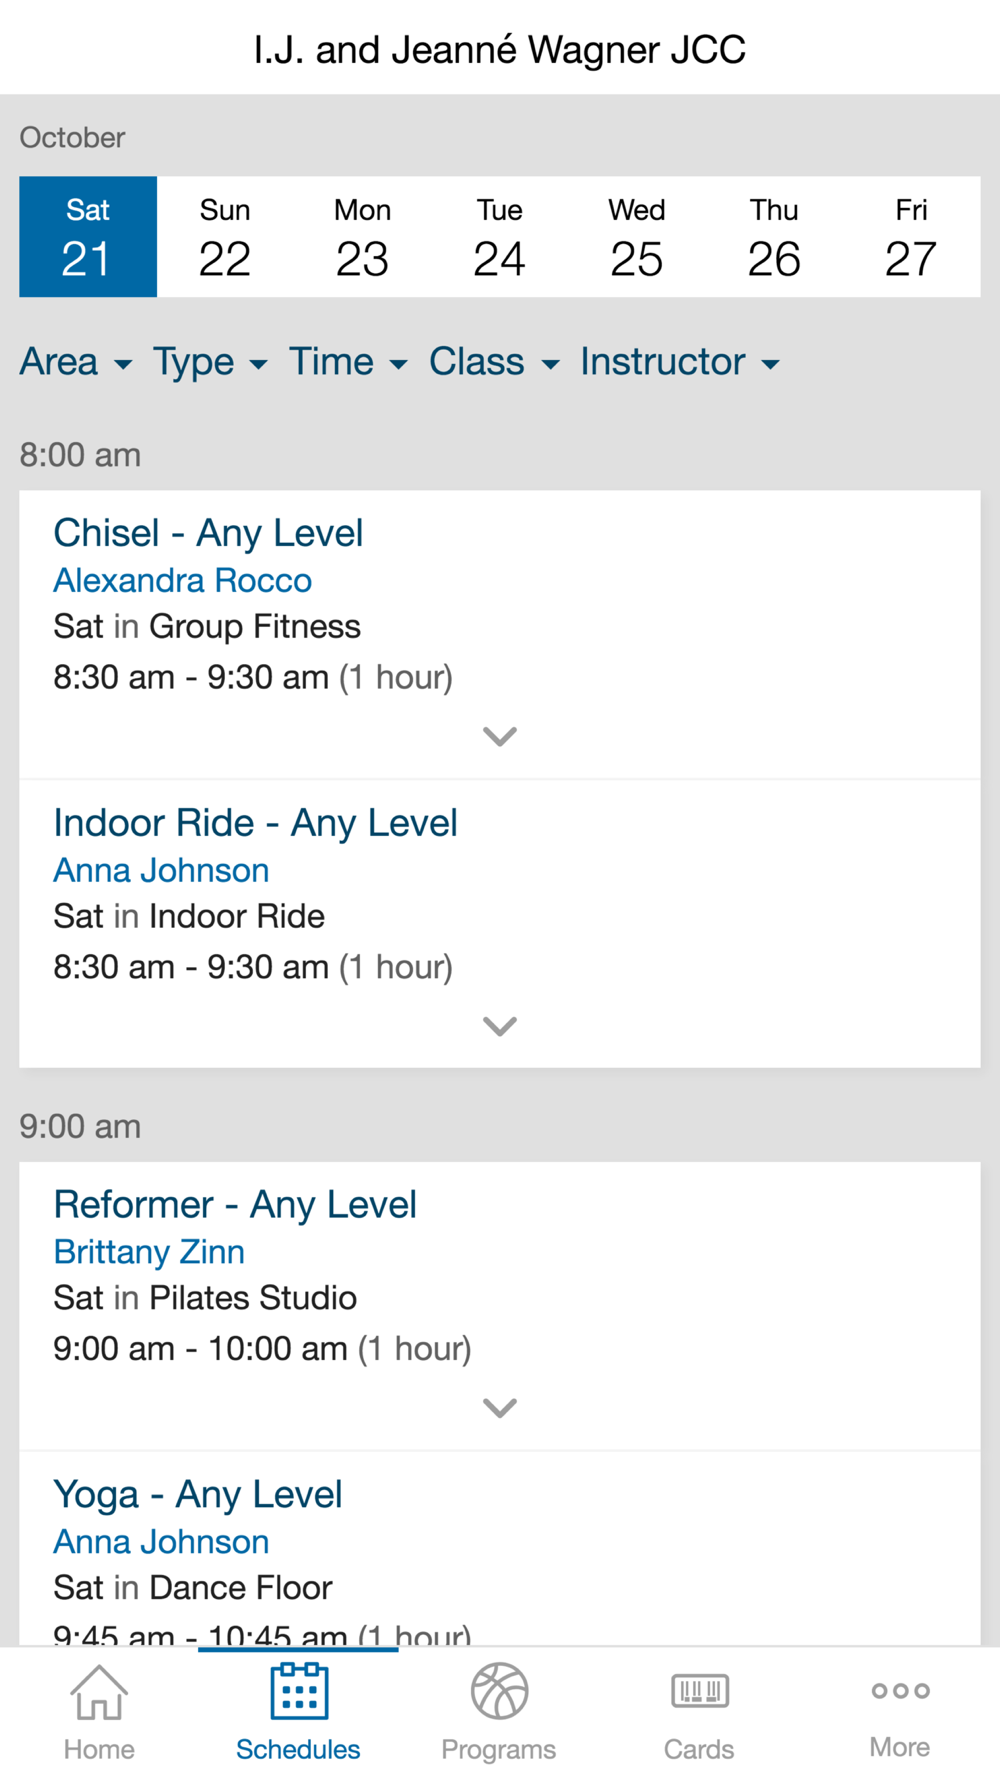Open instructor Alexandra Rocco's link
Screen dimensions: 1000x1778
click(x=183, y=581)
